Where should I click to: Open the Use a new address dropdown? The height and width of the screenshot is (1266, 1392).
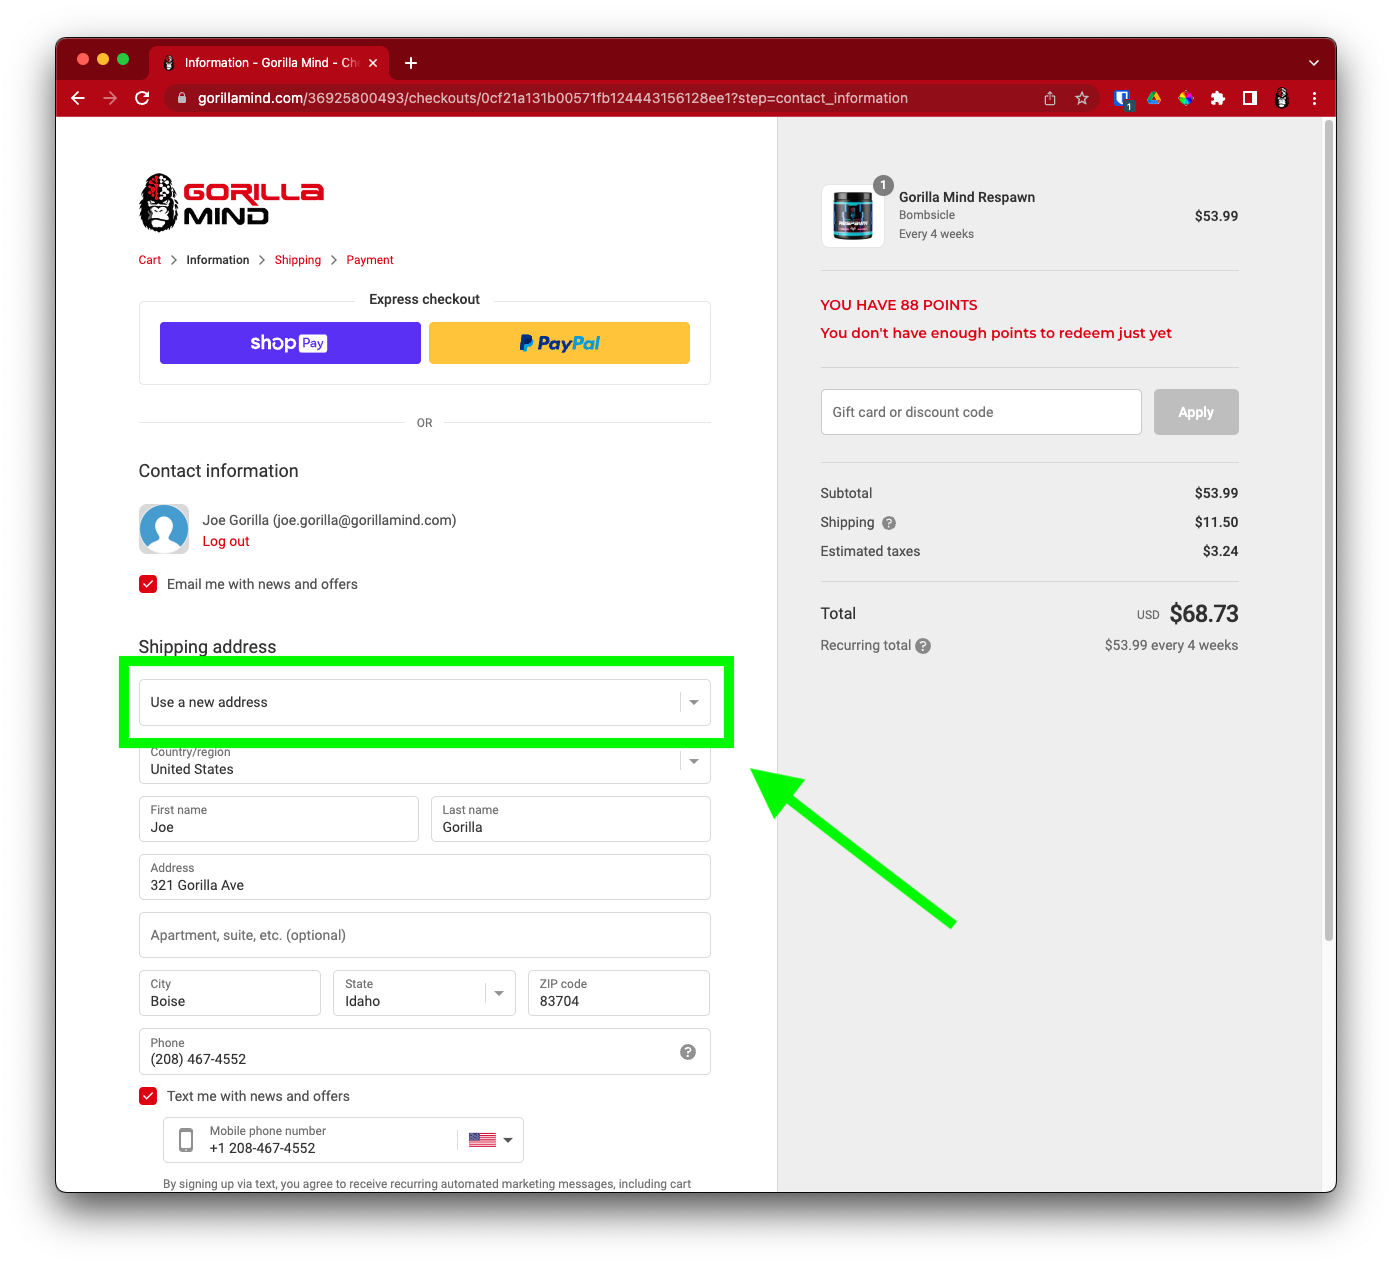point(424,702)
